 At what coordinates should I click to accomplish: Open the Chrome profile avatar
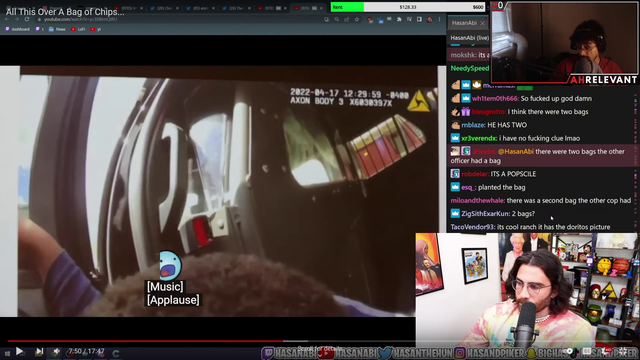429,19
